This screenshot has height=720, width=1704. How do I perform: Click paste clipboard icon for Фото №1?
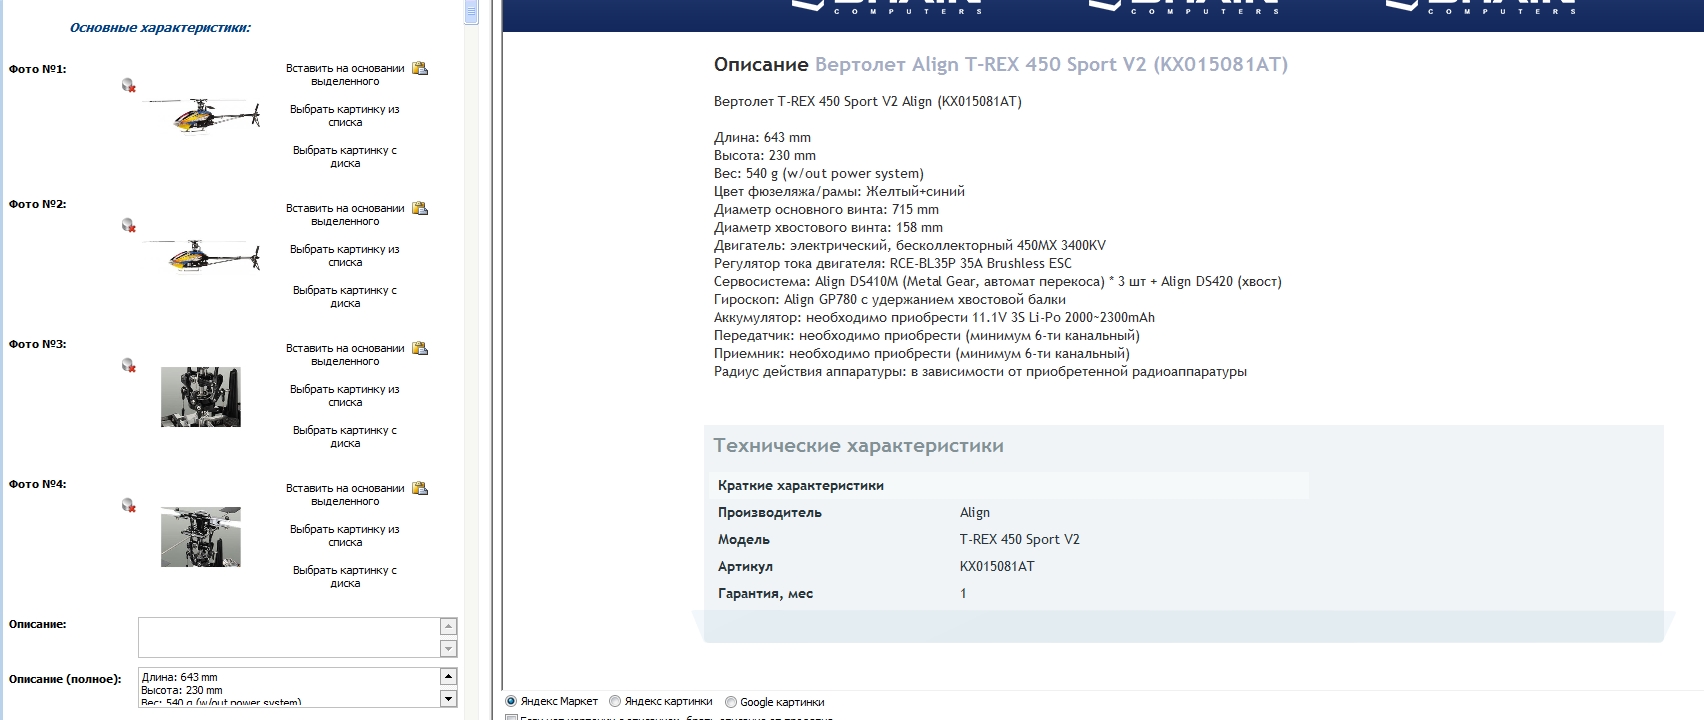[x=420, y=68]
